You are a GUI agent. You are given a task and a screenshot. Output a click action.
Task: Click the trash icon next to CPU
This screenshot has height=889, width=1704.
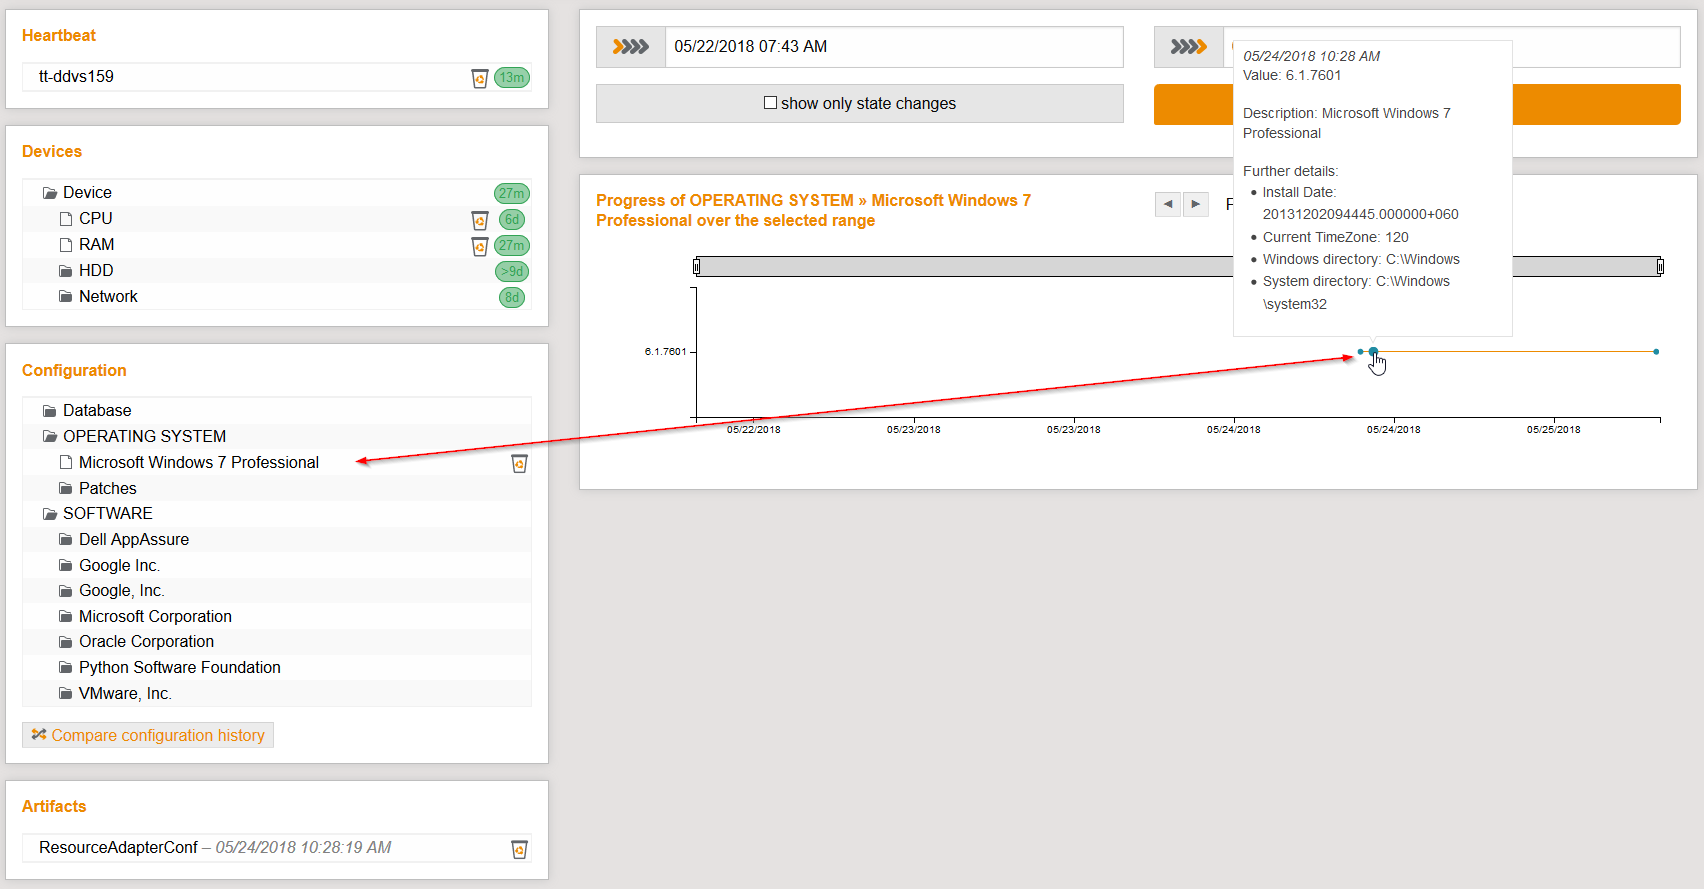coord(480,220)
